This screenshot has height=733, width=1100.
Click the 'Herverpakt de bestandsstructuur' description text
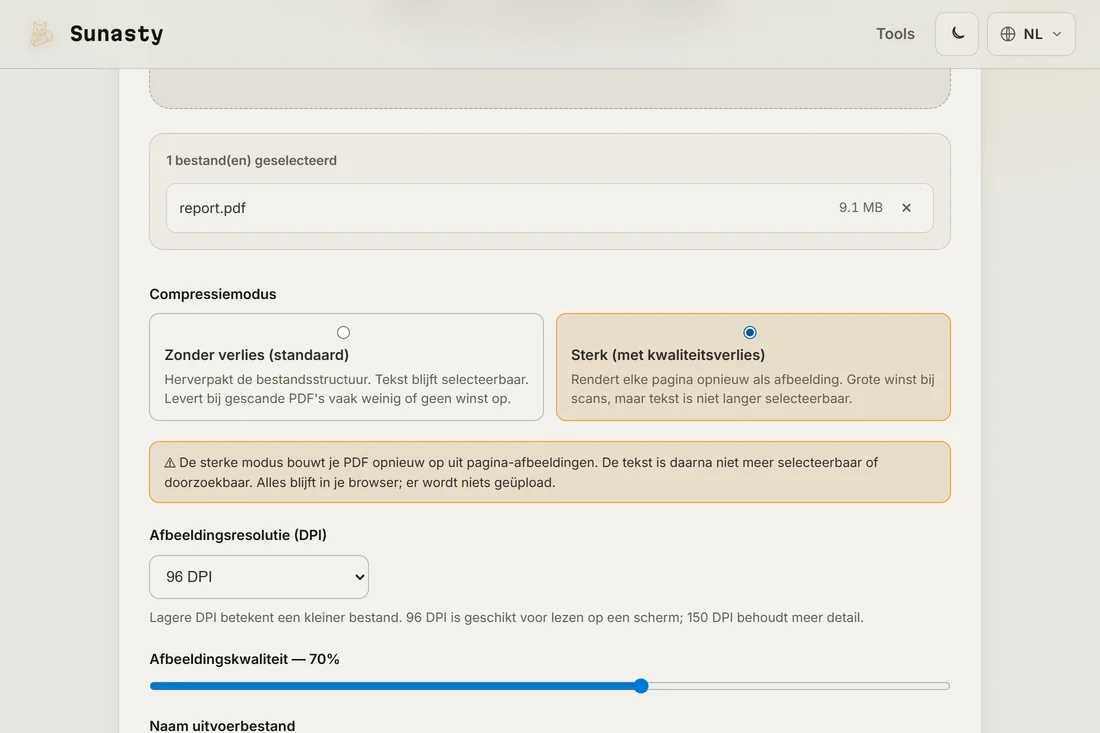coord(347,389)
